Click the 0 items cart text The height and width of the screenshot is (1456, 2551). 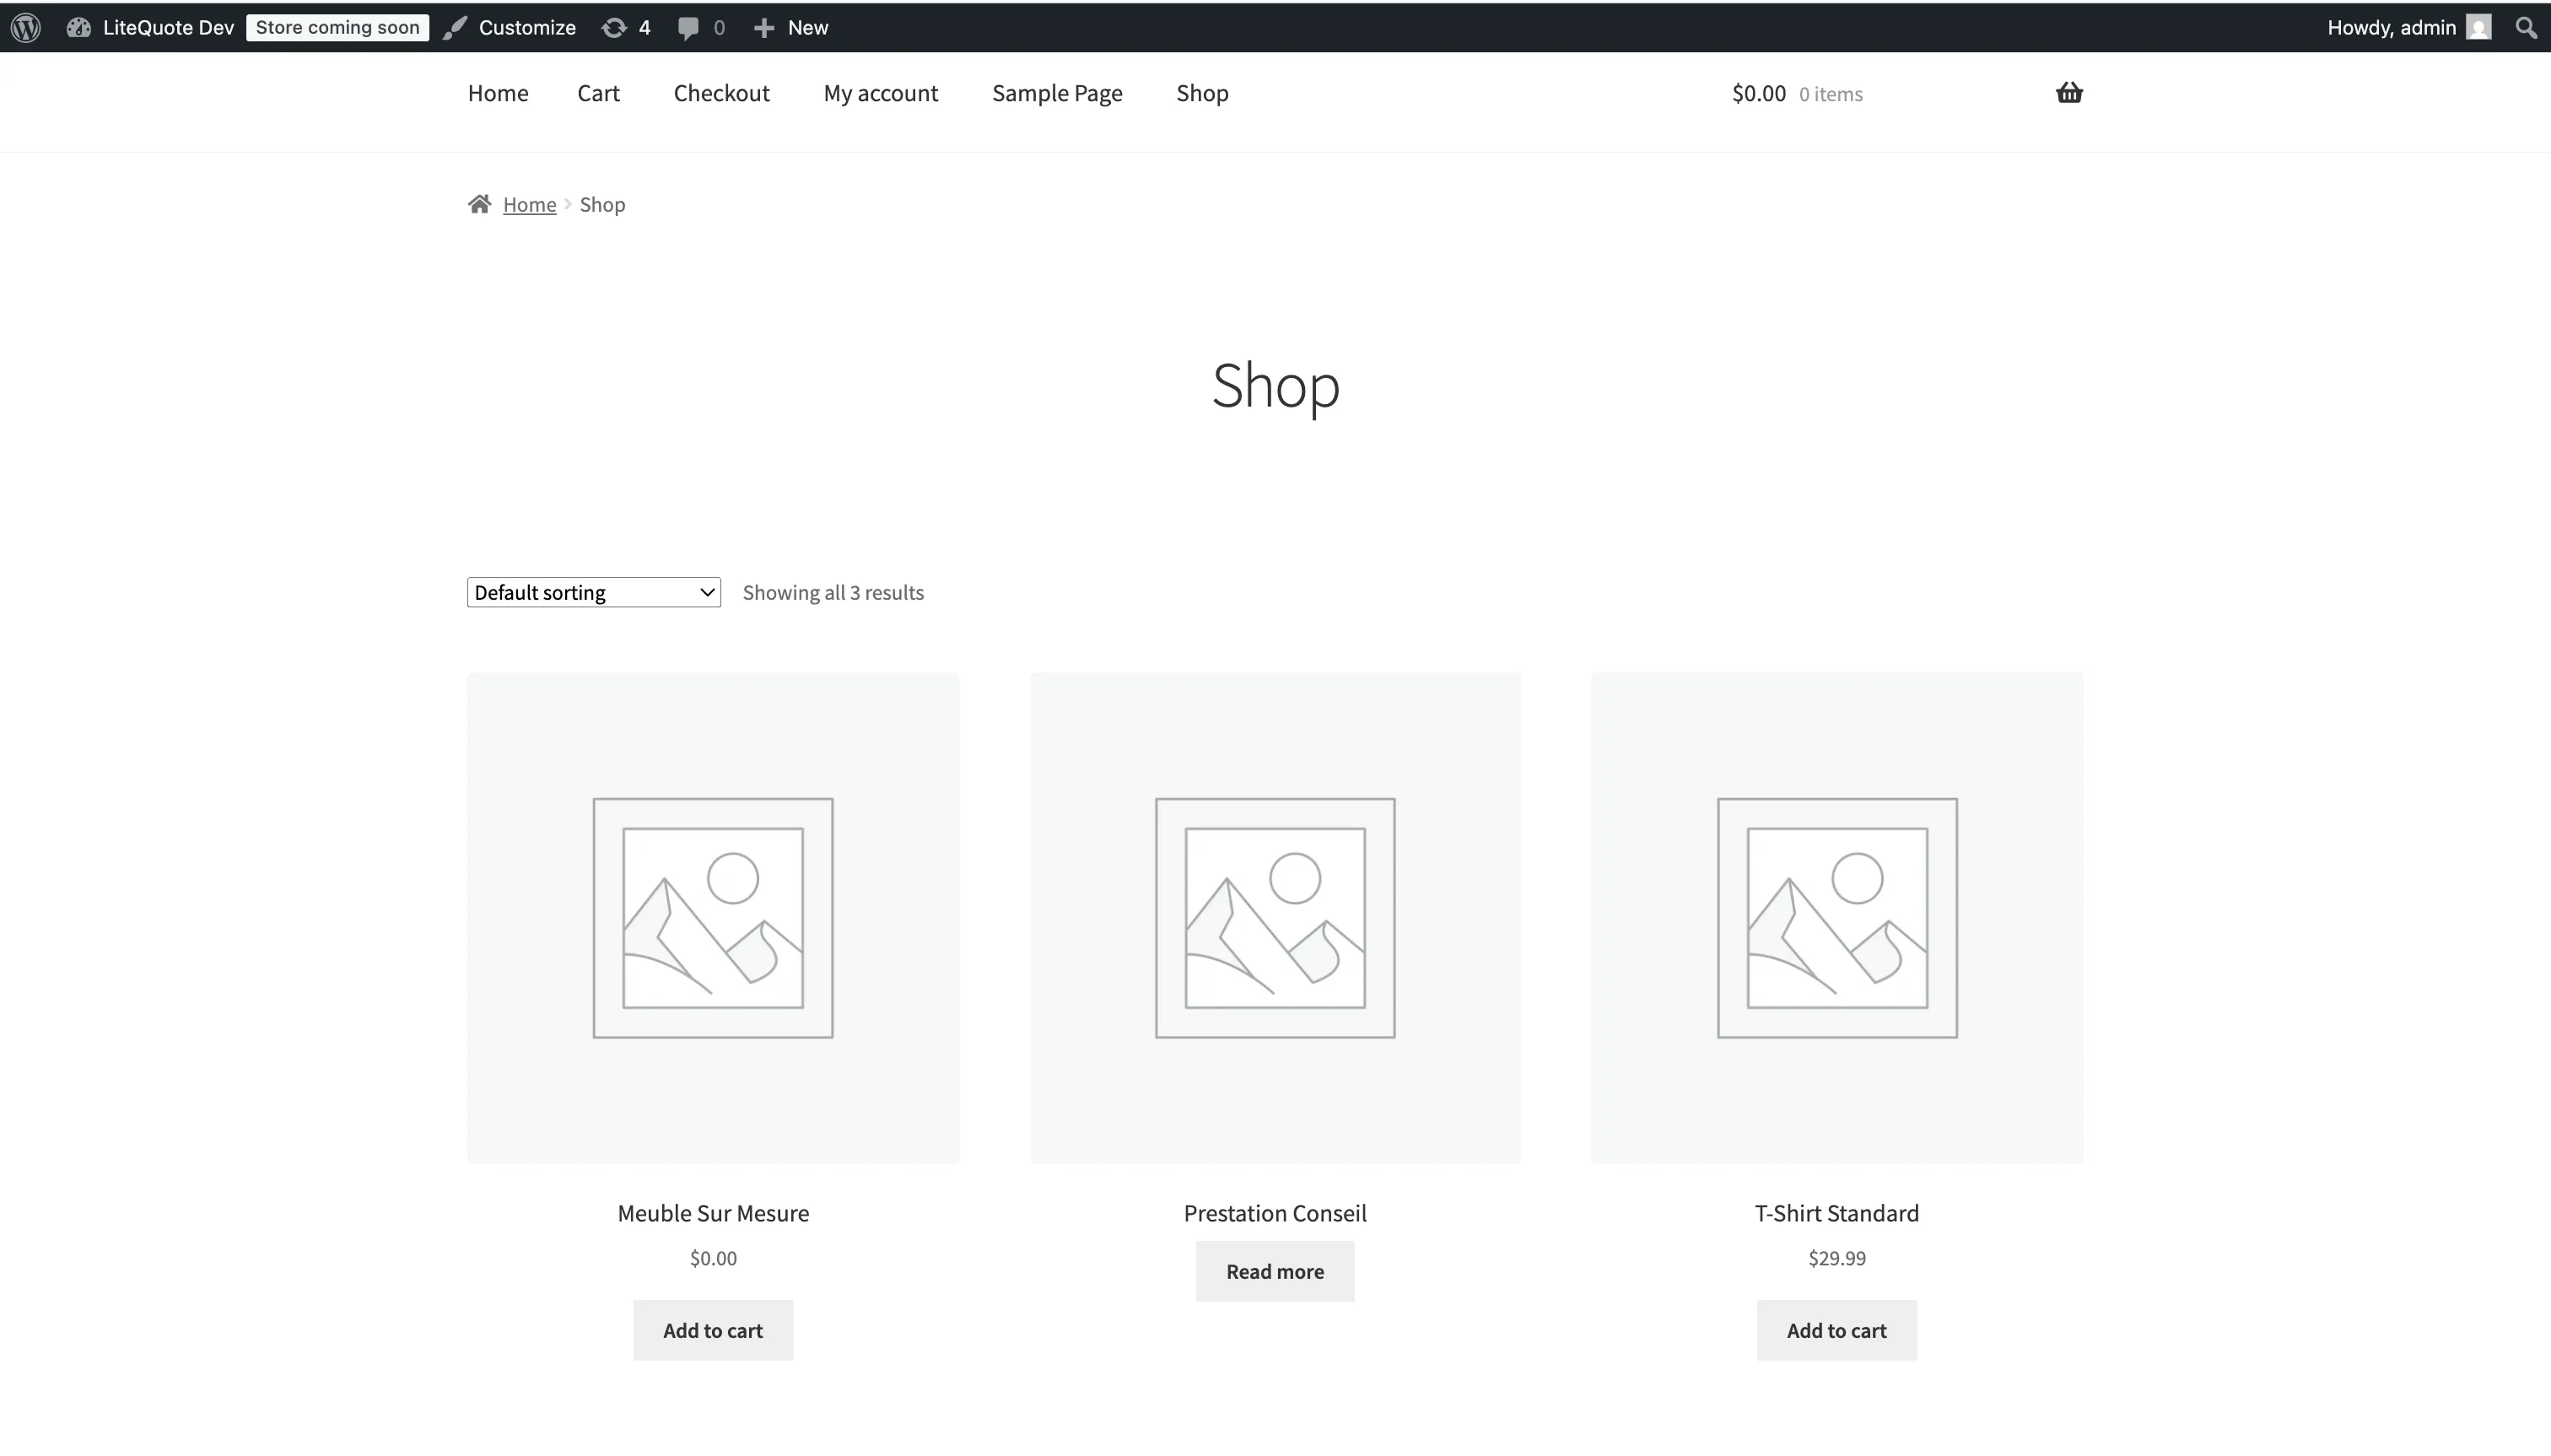pyautogui.click(x=1830, y=94)
